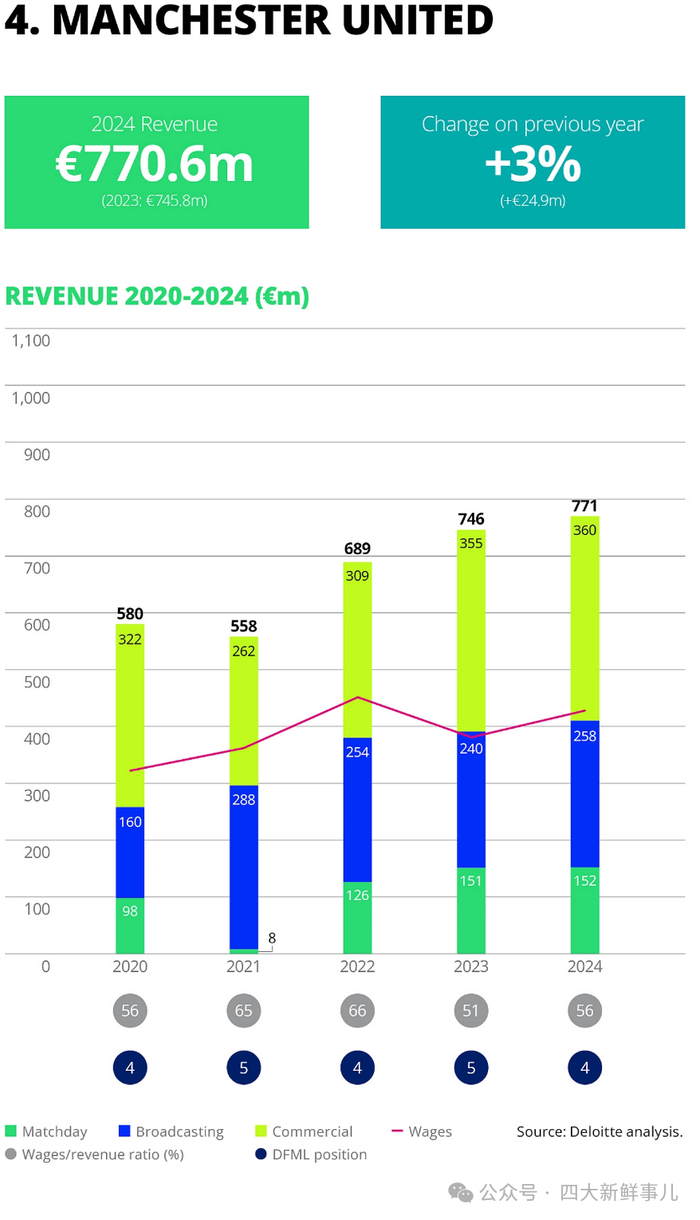Click the 0 y-axis label
Viewport: 700px width, 1220px height.
[45, 967]
